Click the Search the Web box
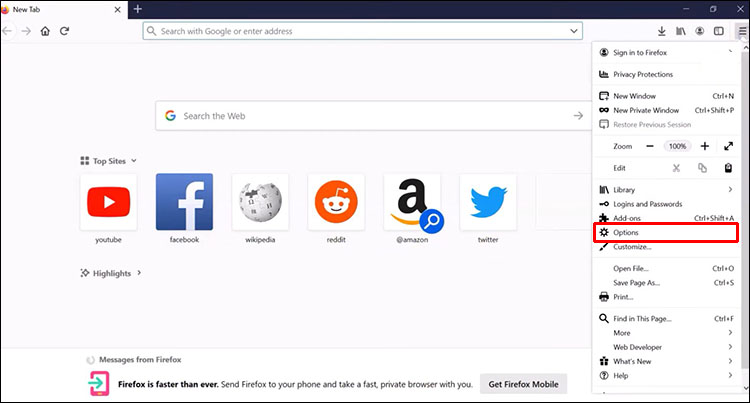This screenshot has width=750, height=403. tap(373, 116)
